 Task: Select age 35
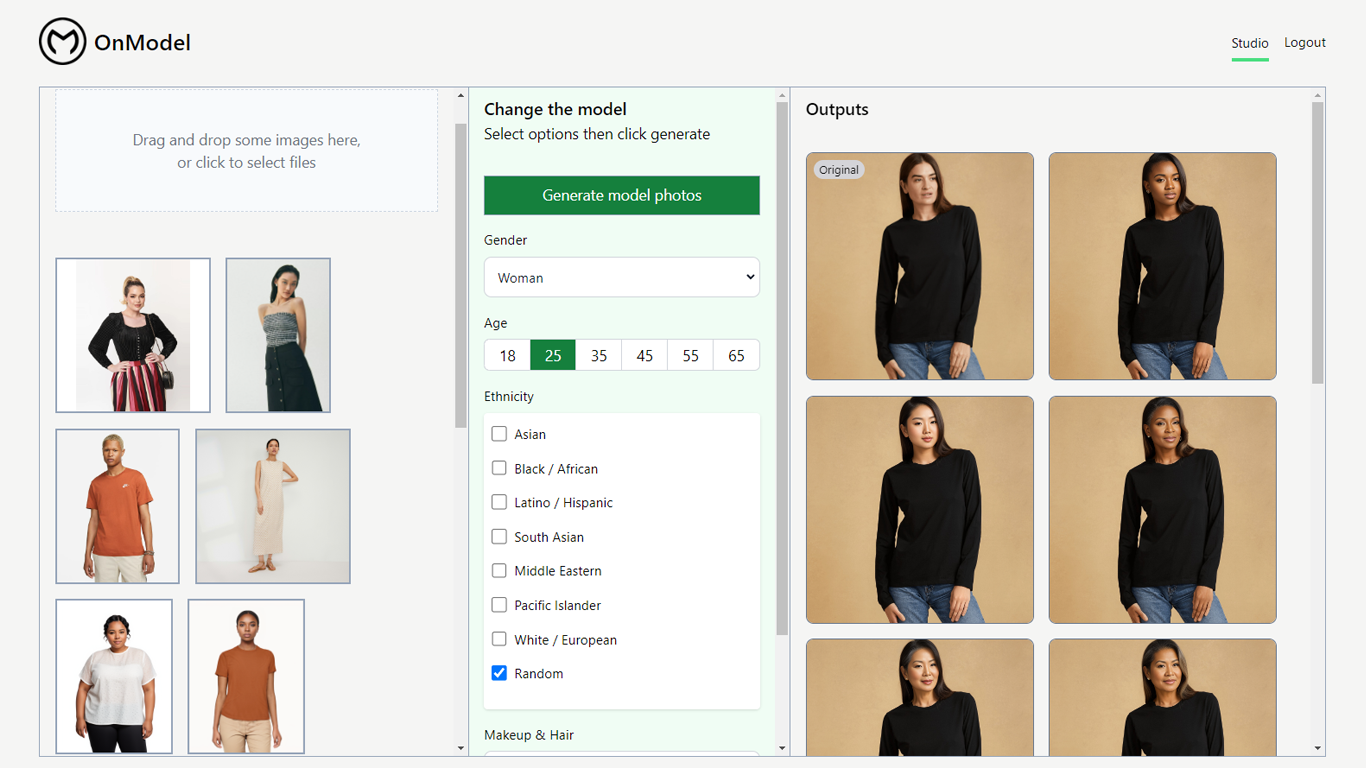[x=599, y=356]
